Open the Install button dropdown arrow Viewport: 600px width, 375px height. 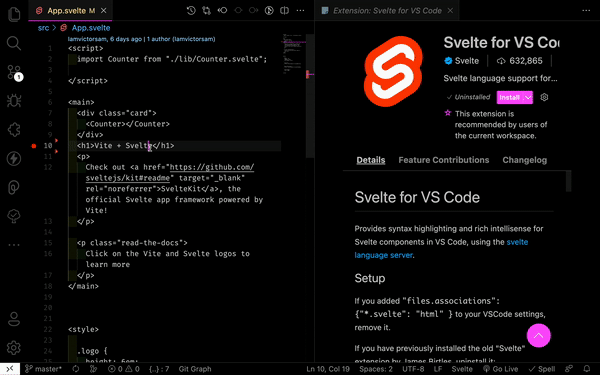click(x=528, y=98)
